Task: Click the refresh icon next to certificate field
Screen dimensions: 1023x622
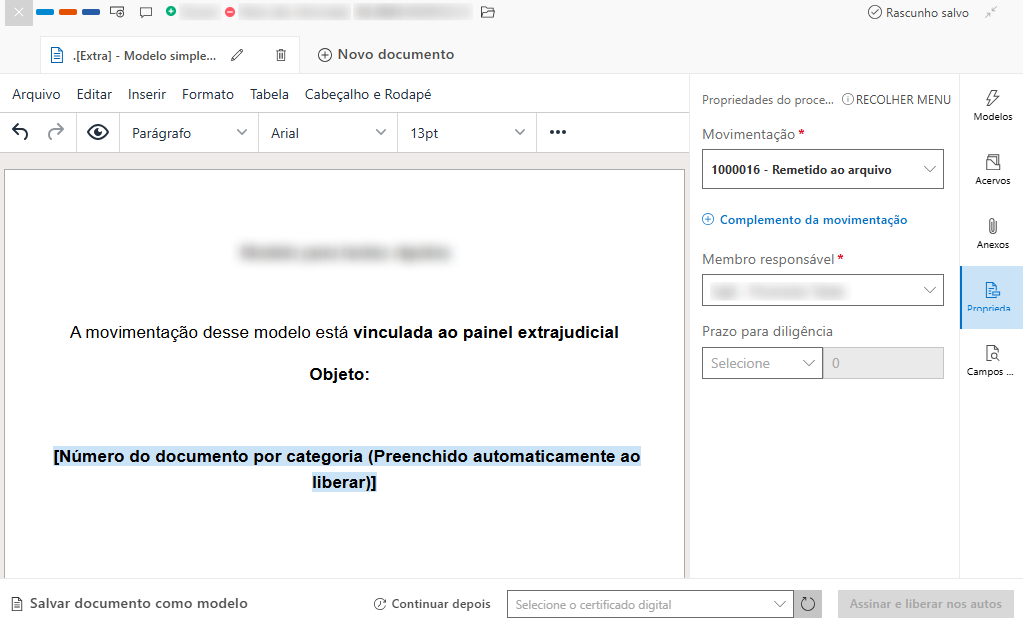Action: pos(807,604)
